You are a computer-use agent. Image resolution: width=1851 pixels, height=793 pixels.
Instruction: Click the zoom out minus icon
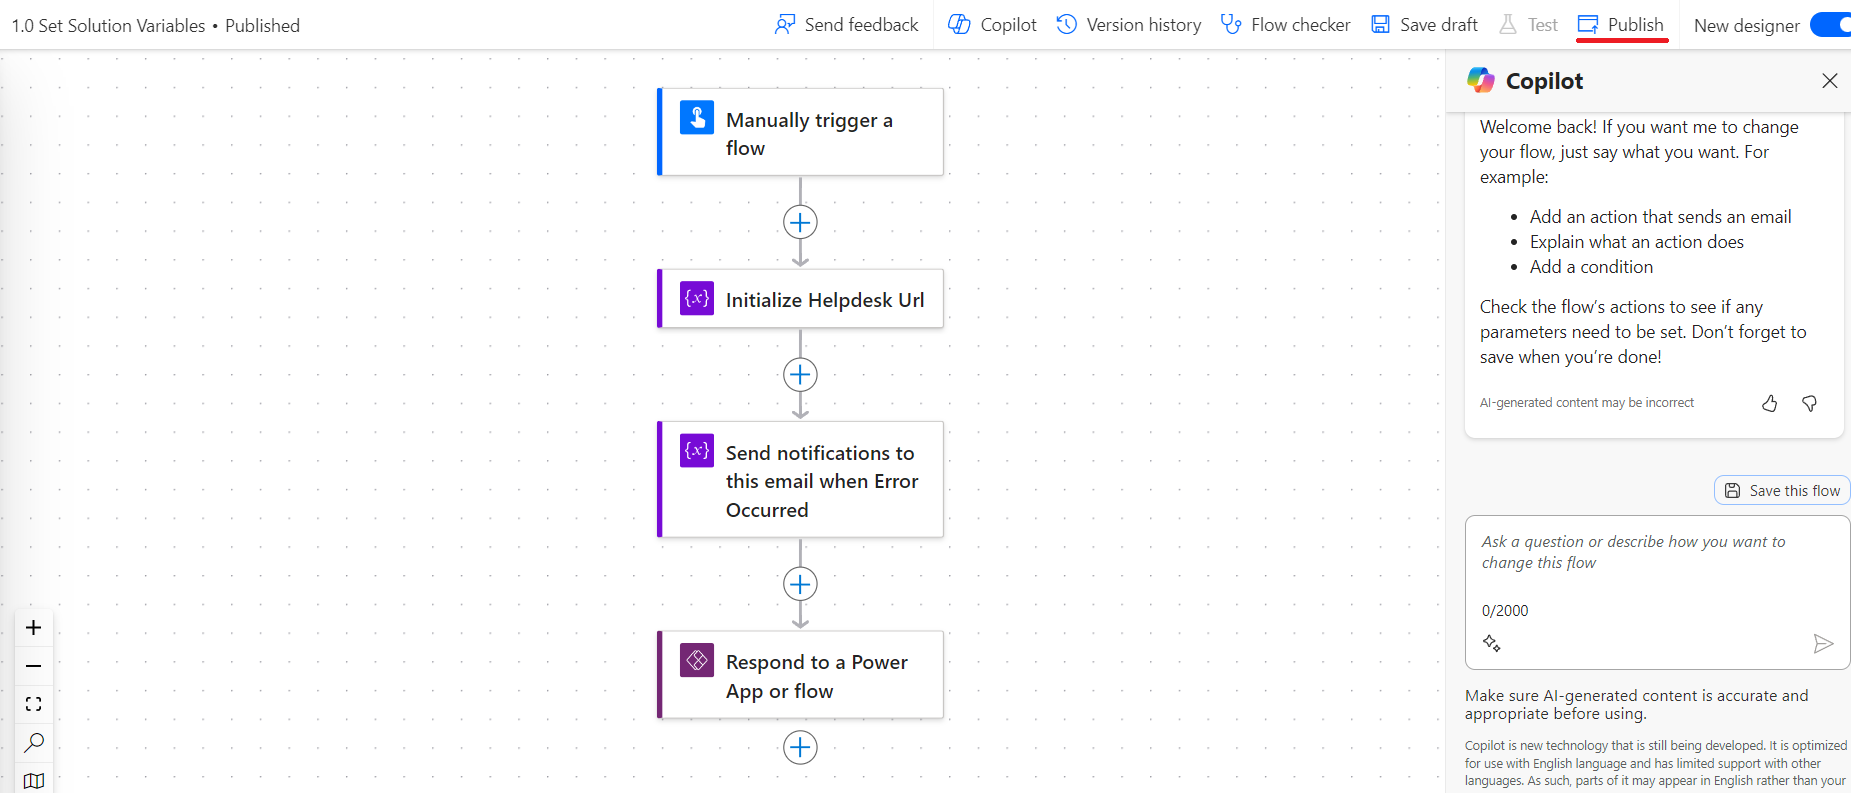(33, 666)
